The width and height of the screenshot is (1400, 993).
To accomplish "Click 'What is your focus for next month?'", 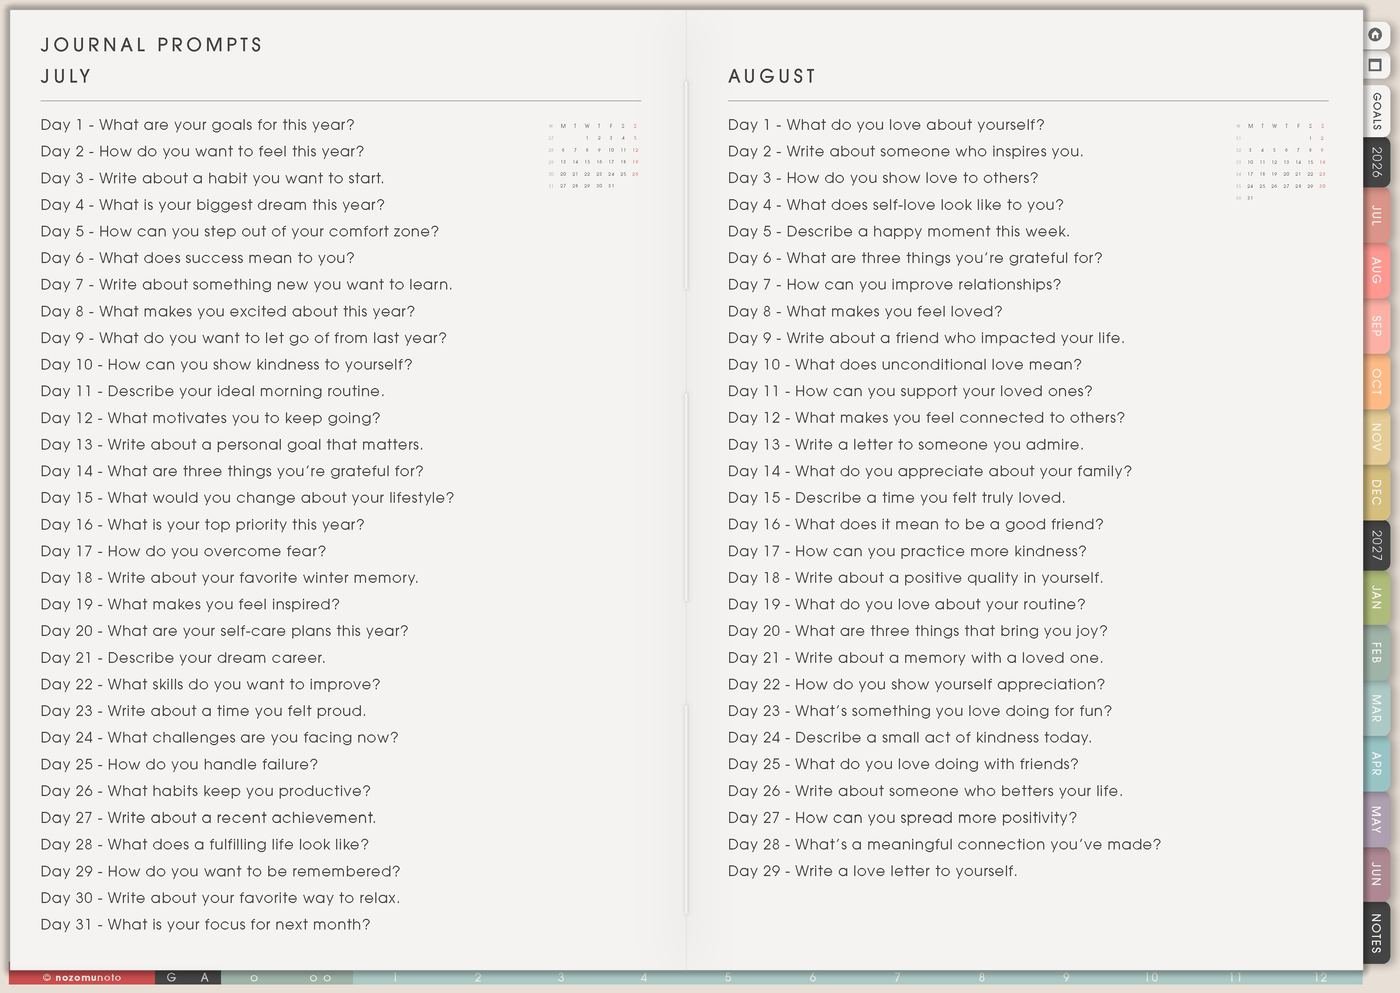I will click(239, 924).
